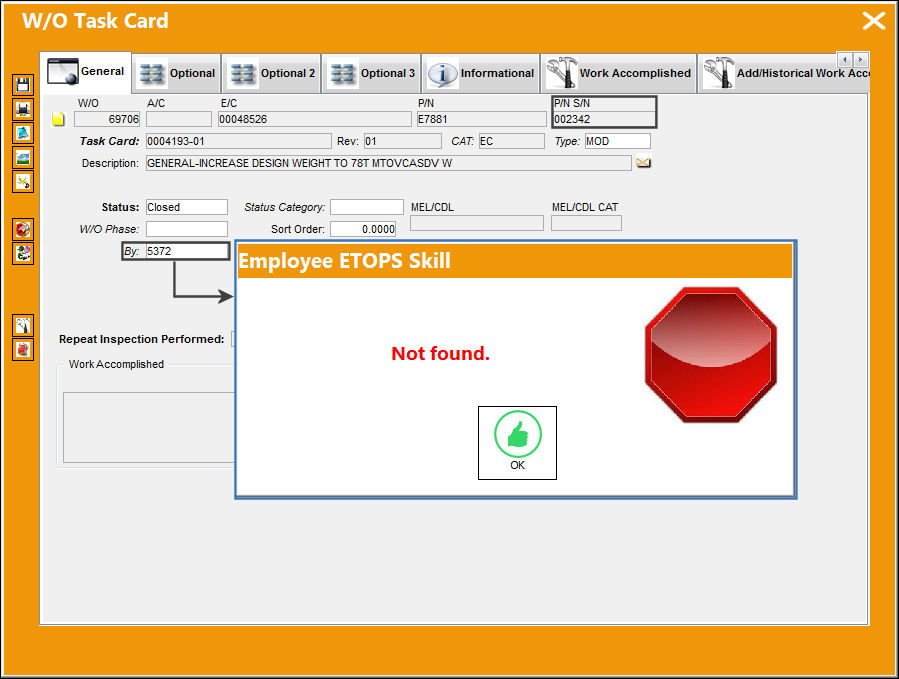Close the W/O Task Card window

874,21
